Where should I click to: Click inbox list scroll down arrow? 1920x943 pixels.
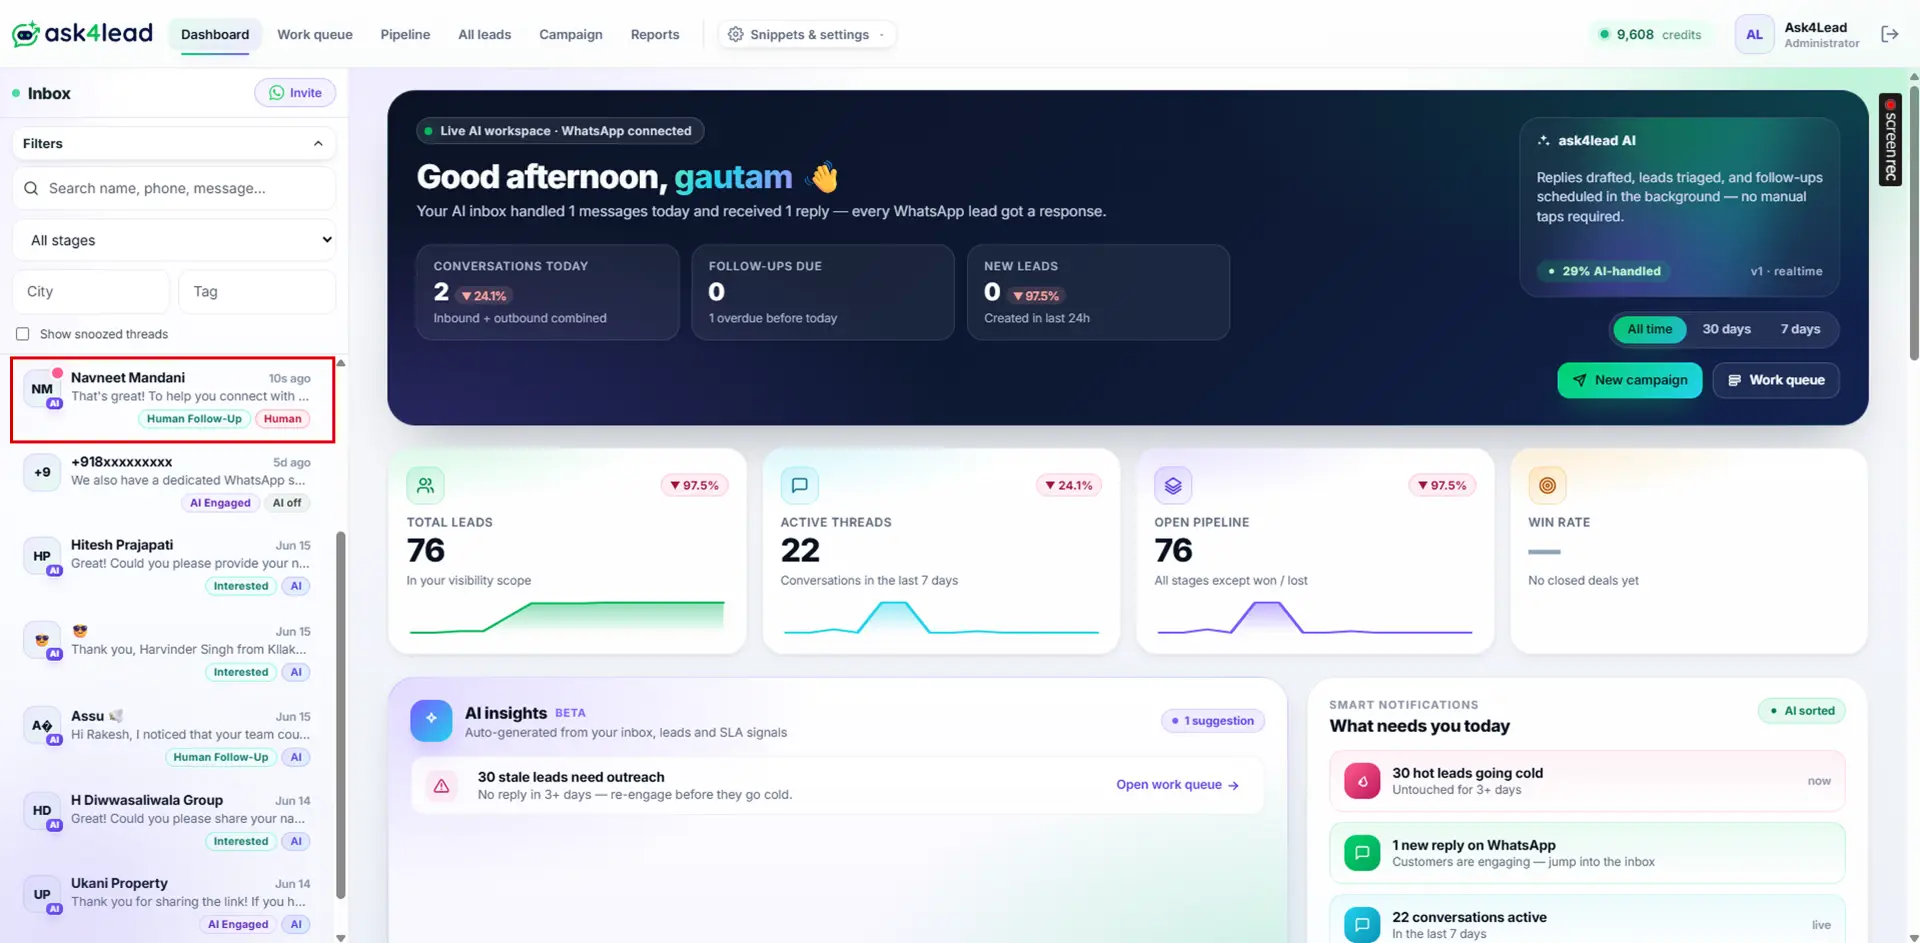(341, 938)
